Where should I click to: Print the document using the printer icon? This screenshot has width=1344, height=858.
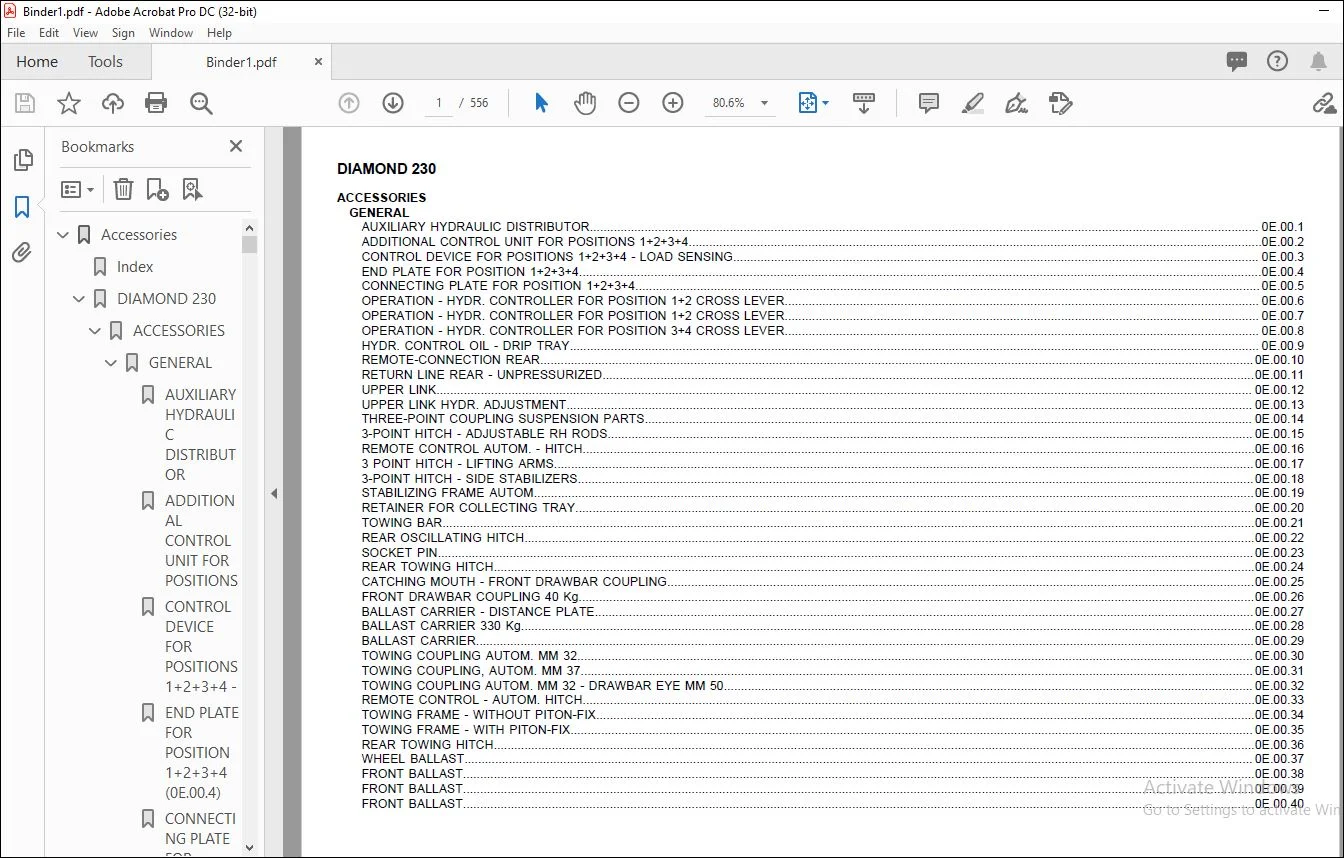(x=156, y=103)
